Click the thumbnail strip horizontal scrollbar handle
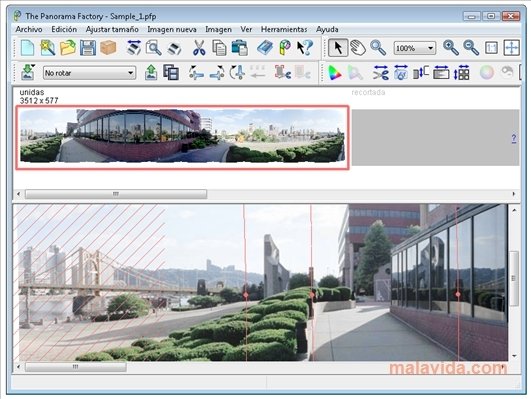Screen dimensions: 531x399 point(116,194)
